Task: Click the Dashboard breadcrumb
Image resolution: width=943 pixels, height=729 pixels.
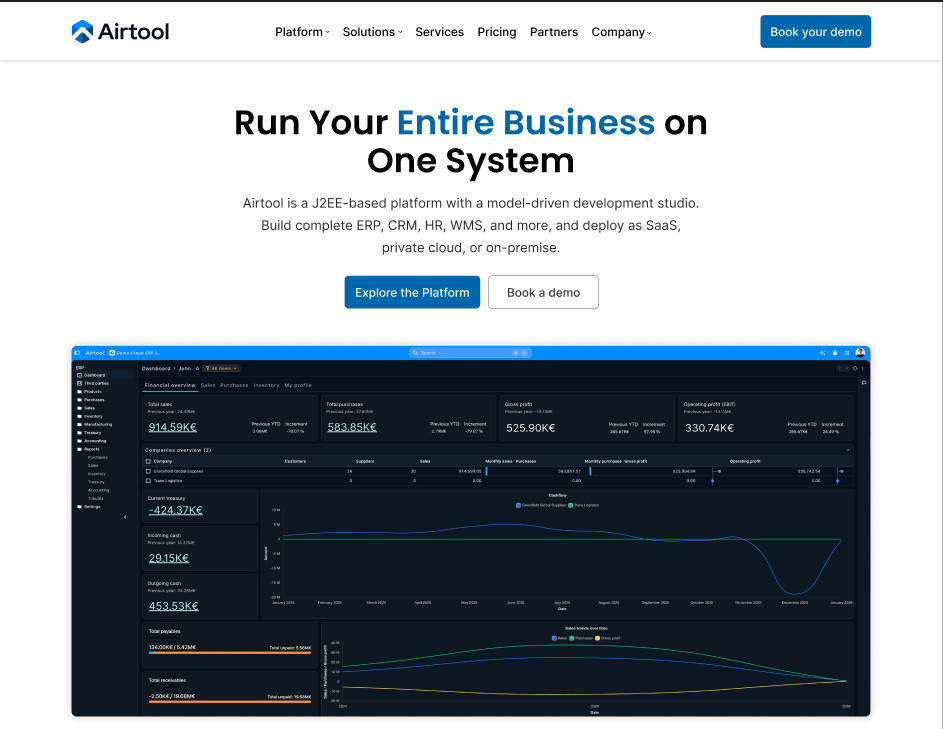Action: tap(156, 368)
